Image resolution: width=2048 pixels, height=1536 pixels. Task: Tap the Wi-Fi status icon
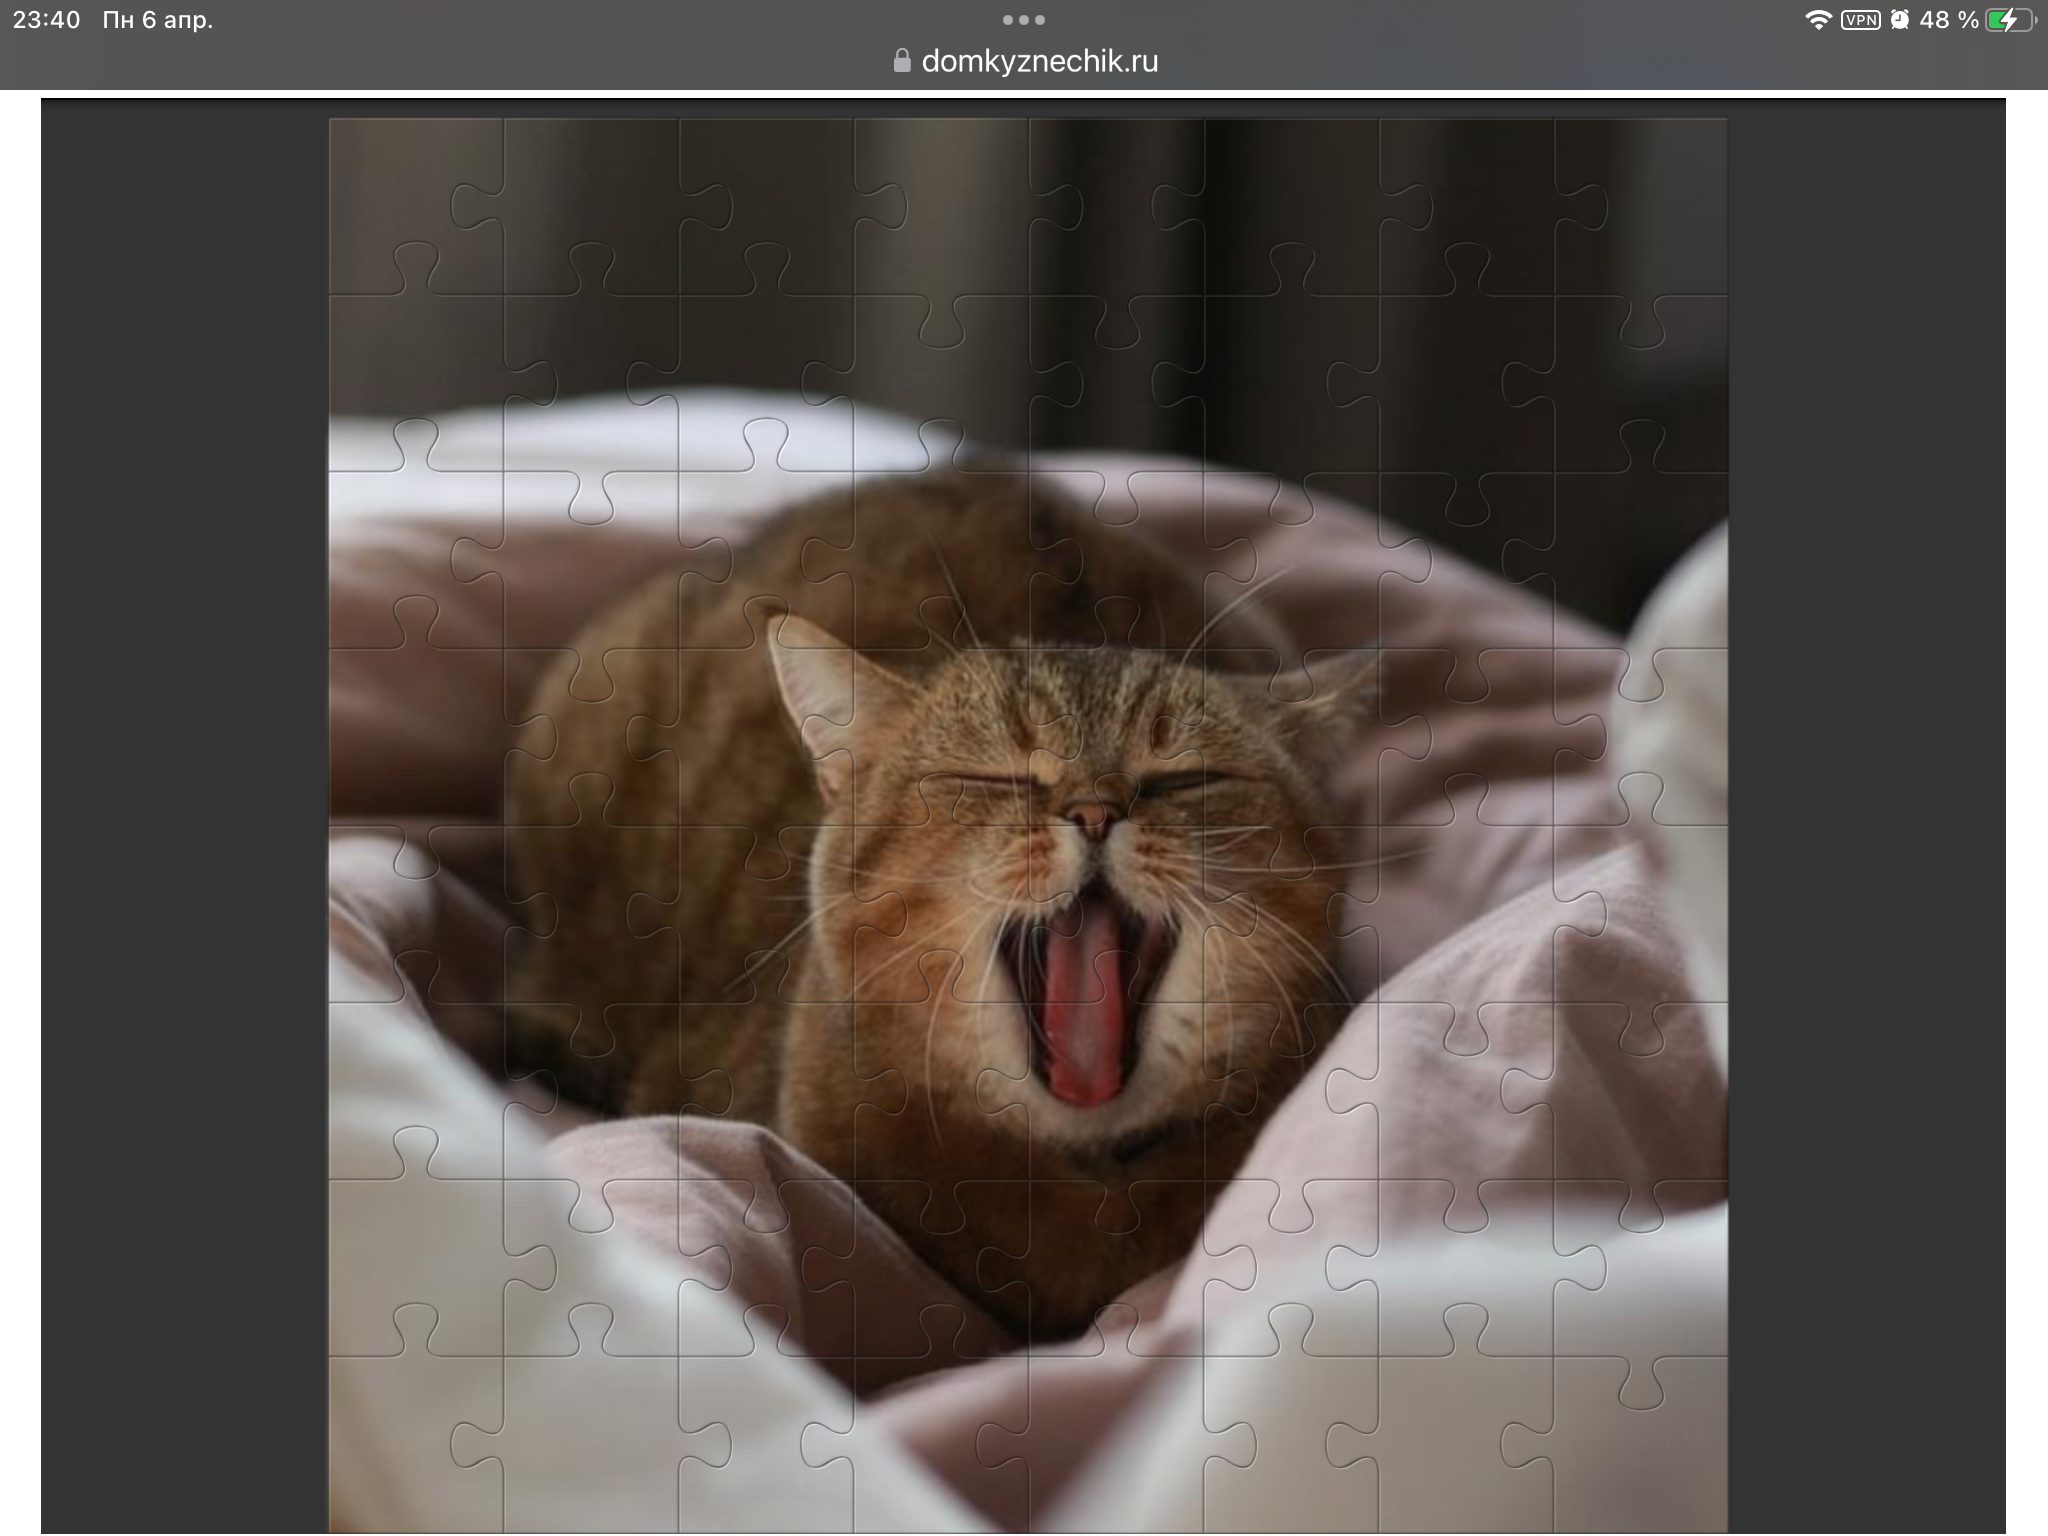(1817, 20)
